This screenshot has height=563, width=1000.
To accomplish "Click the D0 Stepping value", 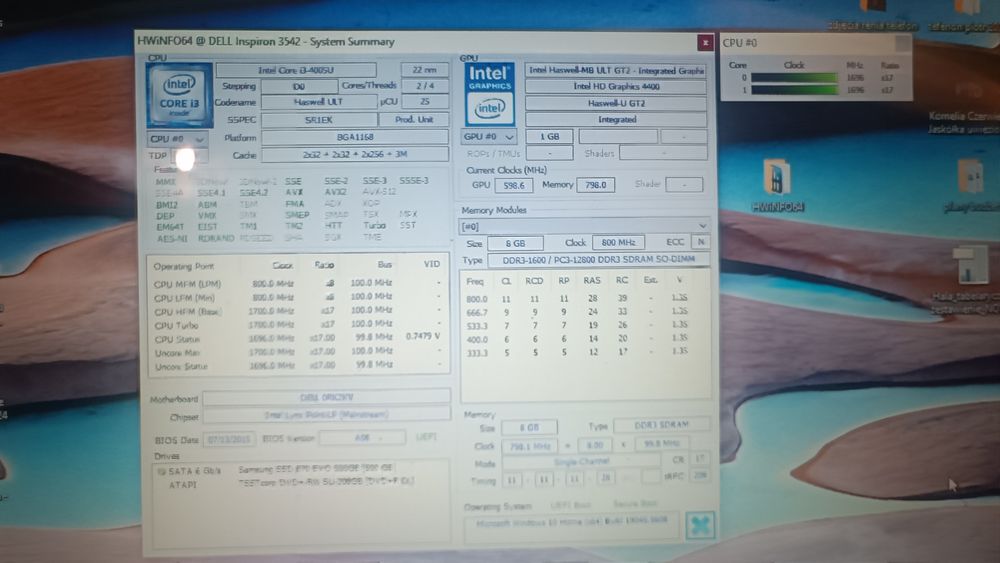I will coord(299,86).
